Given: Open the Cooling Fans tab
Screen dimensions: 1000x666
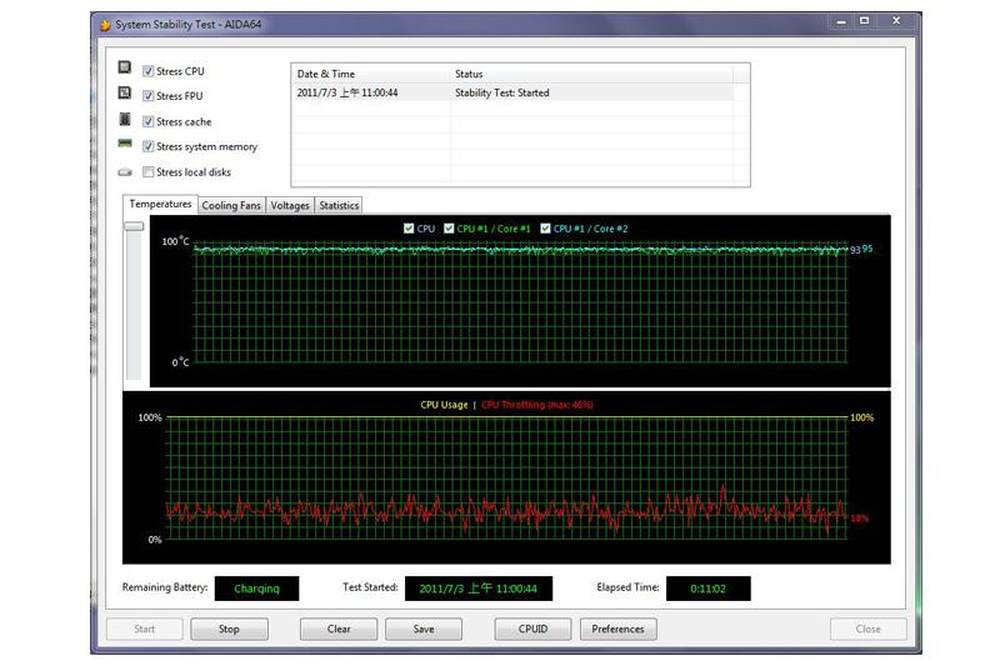Looking at the screenshot, I should pyautogui.click(x=232, y=205).
